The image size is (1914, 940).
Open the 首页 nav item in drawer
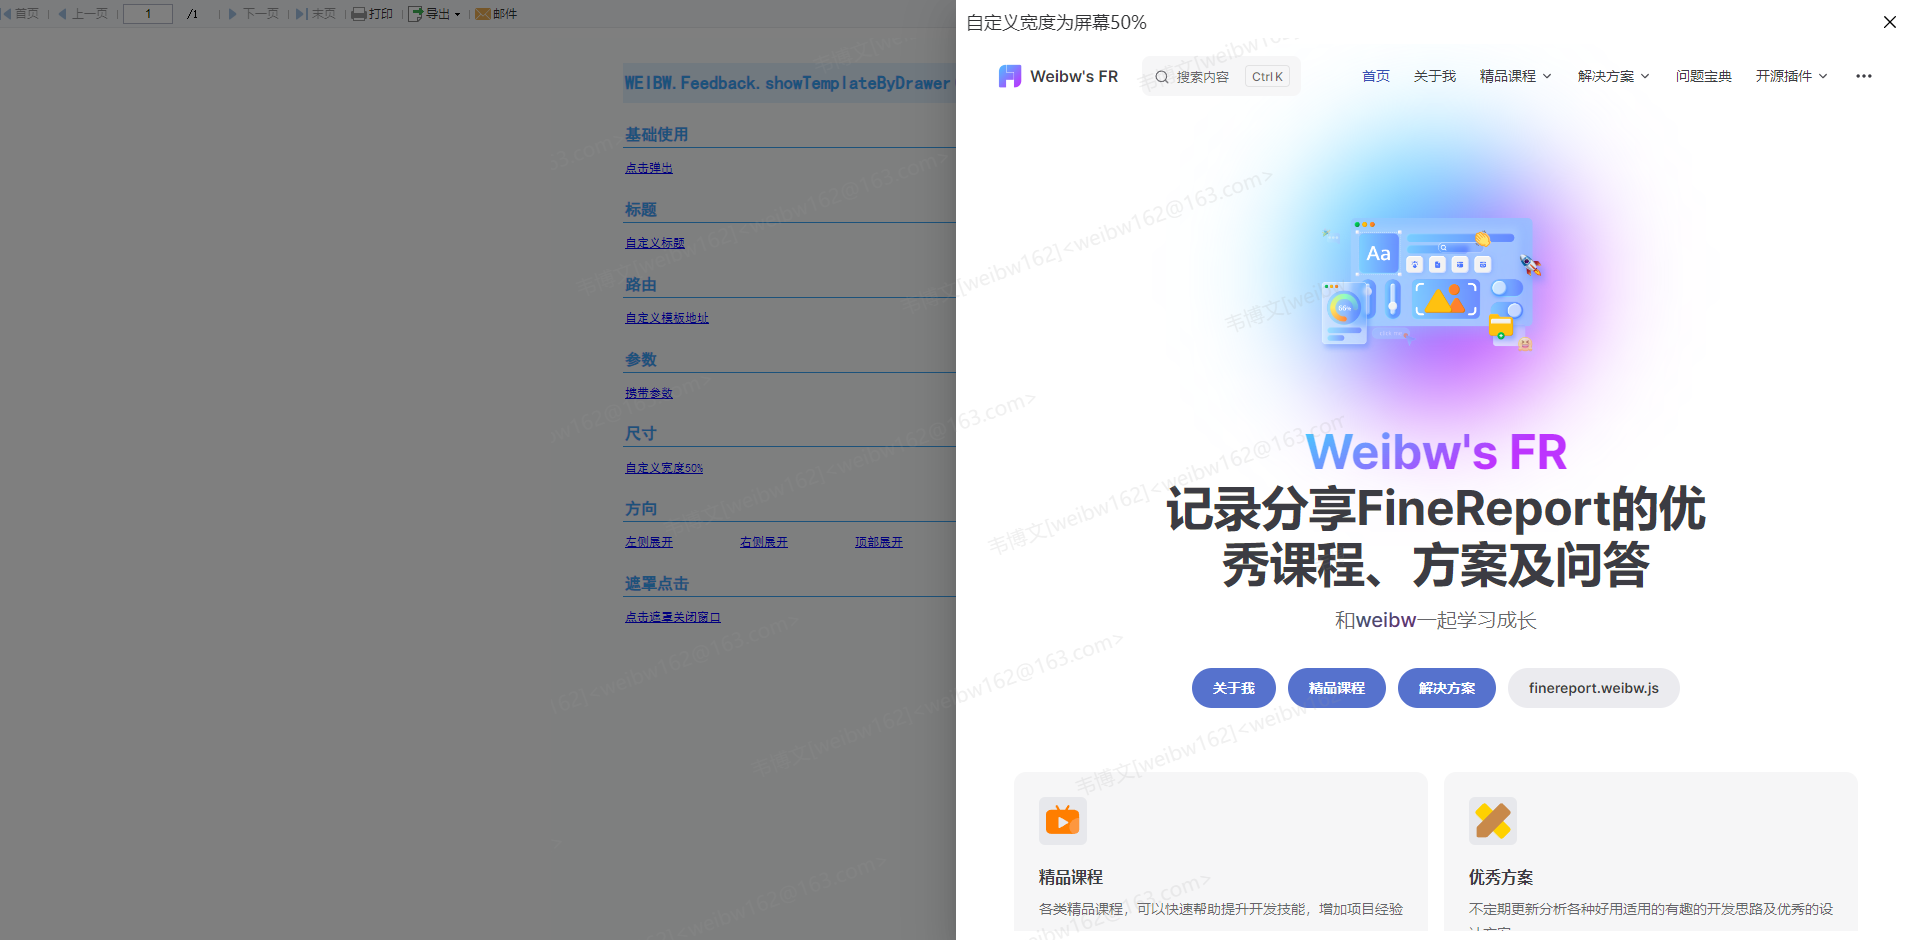point(1376,76)
